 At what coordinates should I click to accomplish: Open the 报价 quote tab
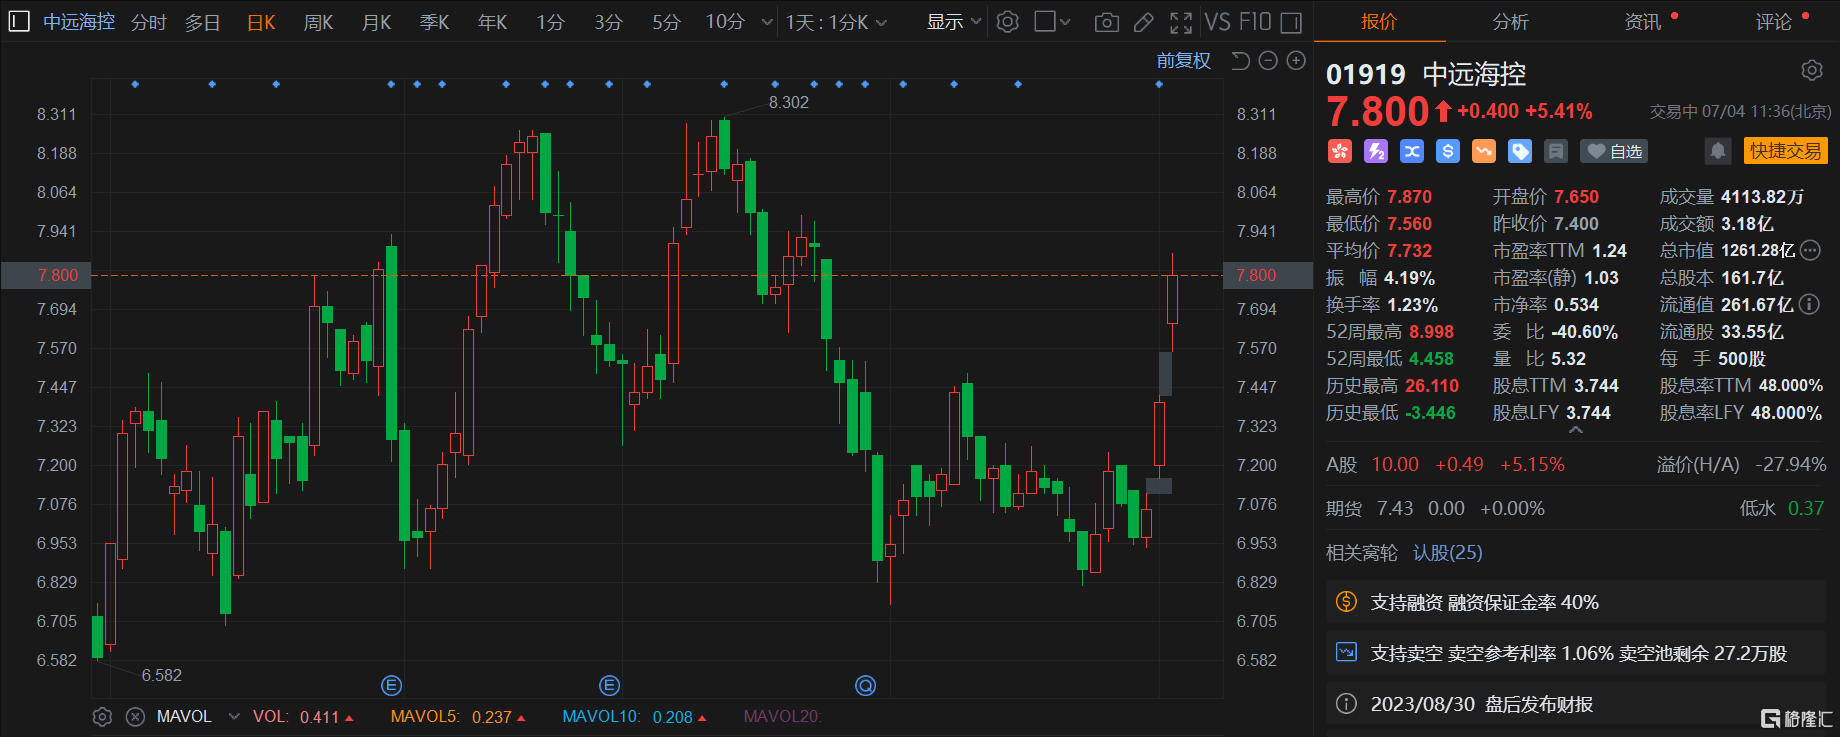[1379, 22]
